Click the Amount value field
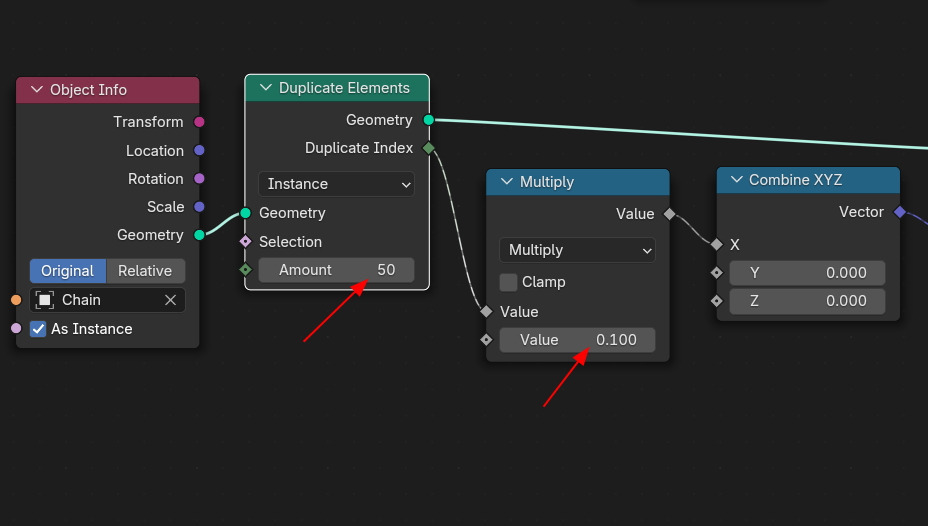Screen dimensions: 928x526 [x=336, y=270]
